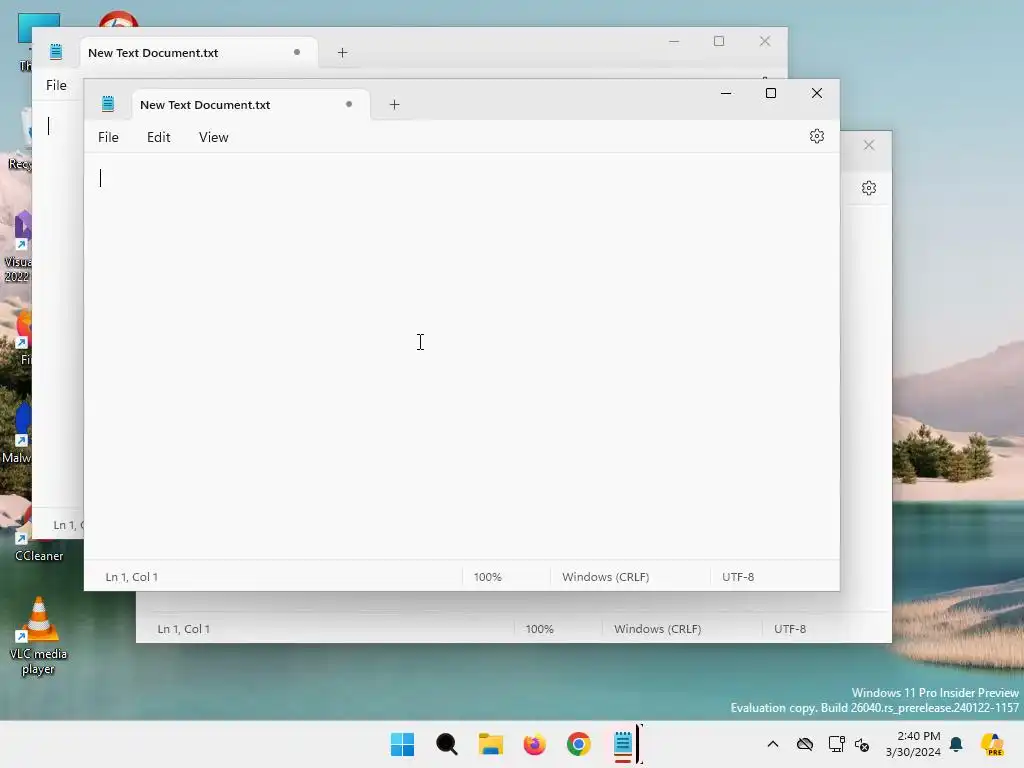Open the File menu in front Notepad window
Image resolution: width=1024 pixels, height=768 pixels.
[108, 137]
